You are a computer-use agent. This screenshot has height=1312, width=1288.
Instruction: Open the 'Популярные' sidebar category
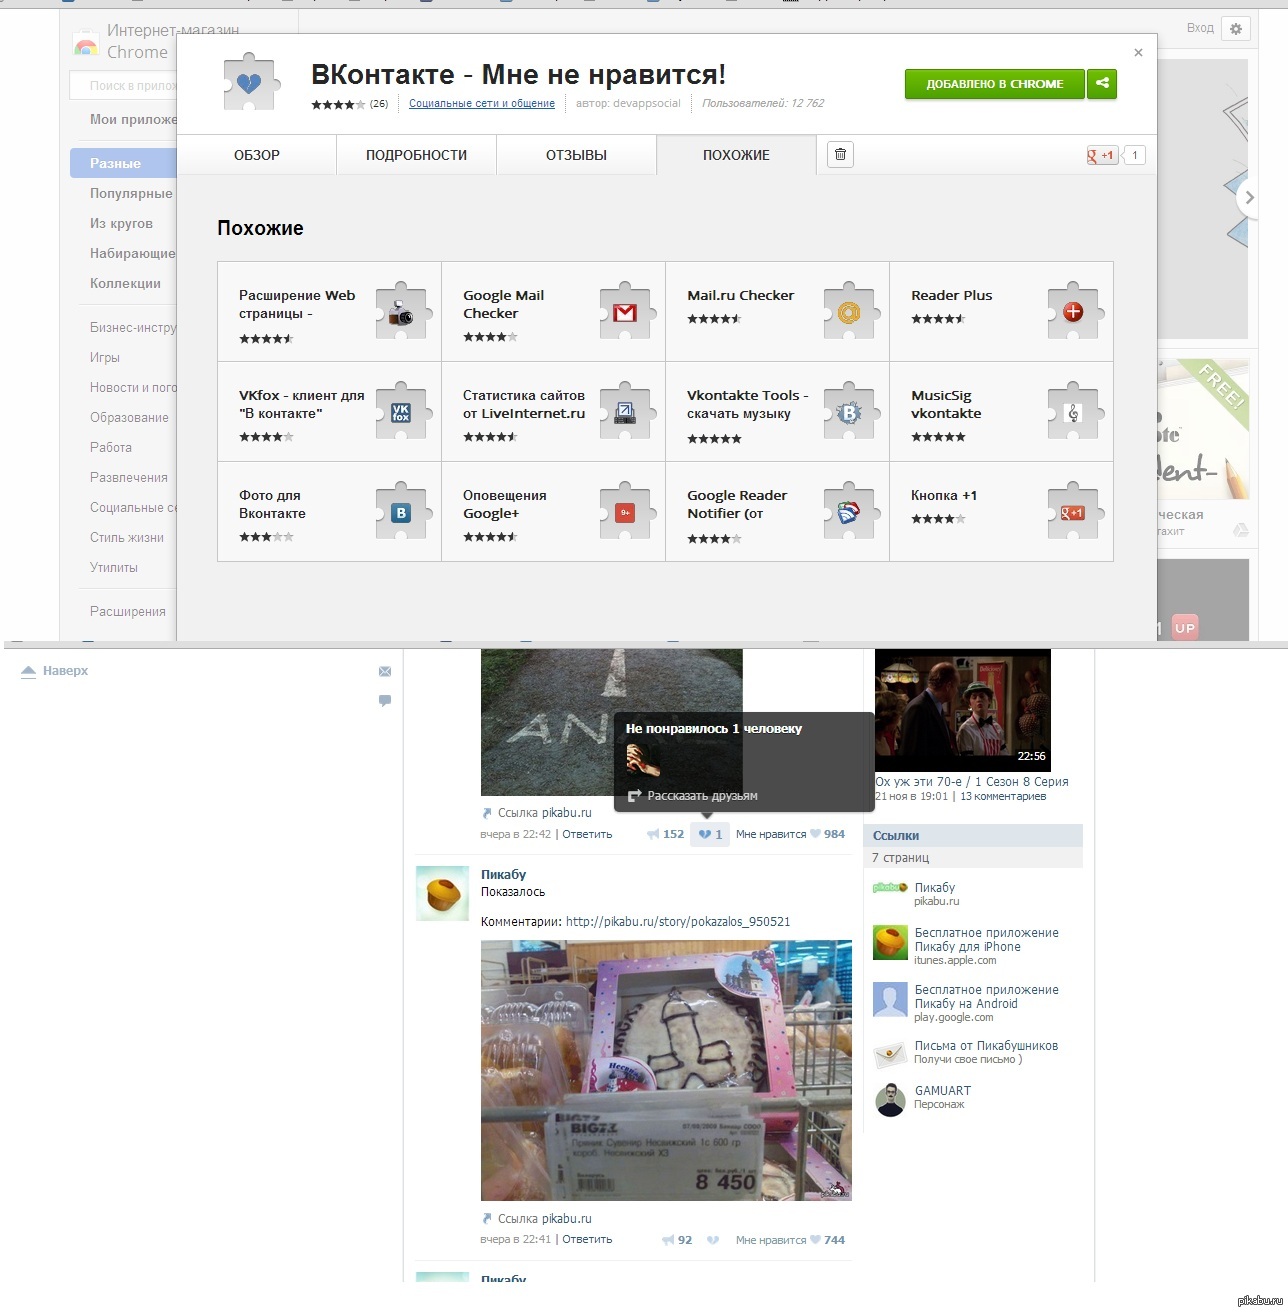click(131, 193)
